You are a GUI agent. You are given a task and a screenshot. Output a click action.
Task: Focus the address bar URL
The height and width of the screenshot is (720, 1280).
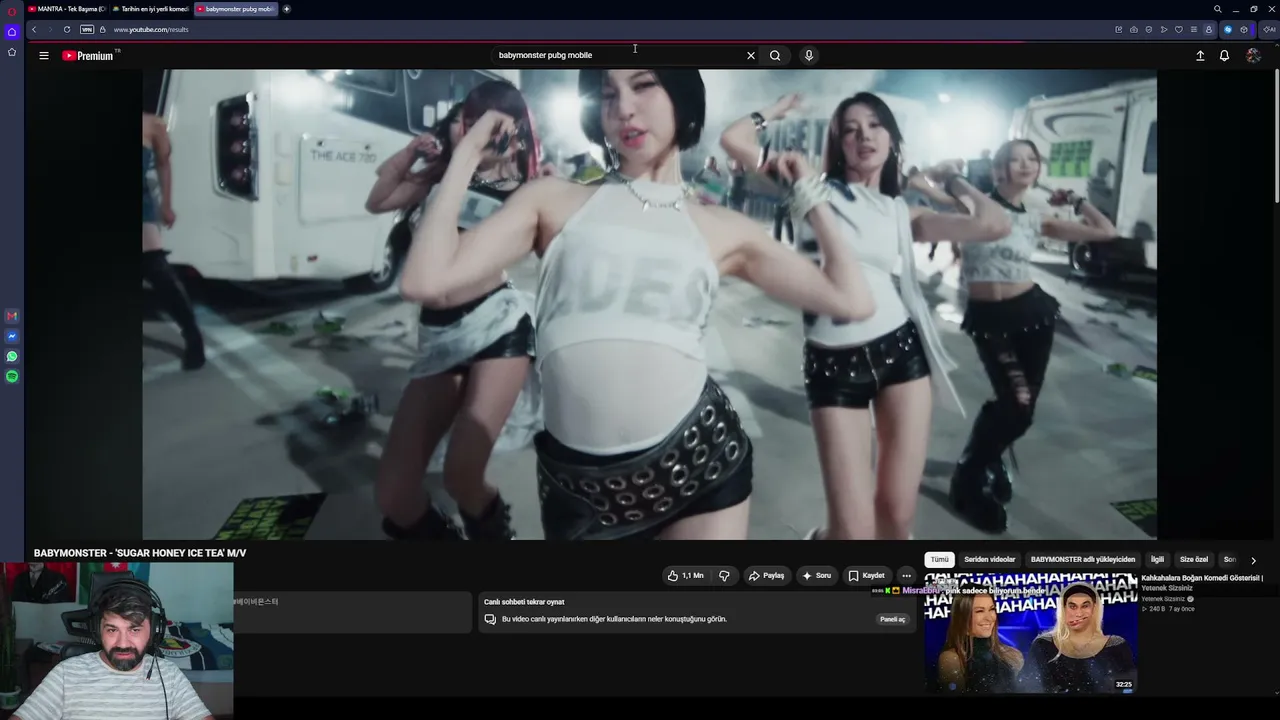[x=151, y=30]
